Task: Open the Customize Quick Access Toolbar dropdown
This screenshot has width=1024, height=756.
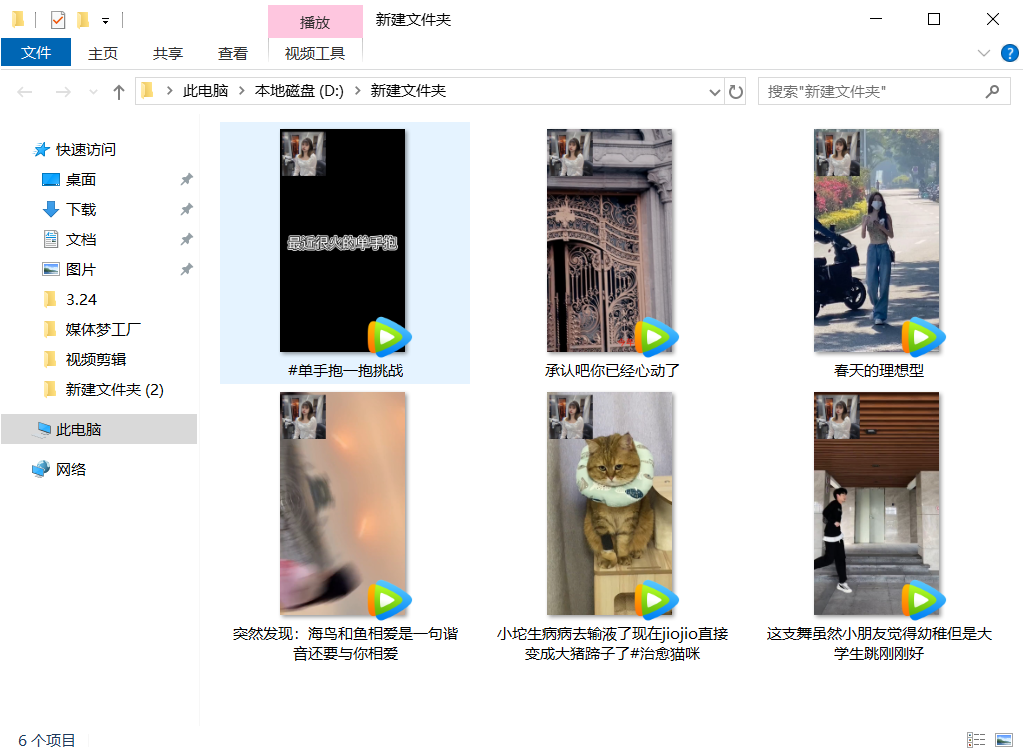Action: pos(105,21)
